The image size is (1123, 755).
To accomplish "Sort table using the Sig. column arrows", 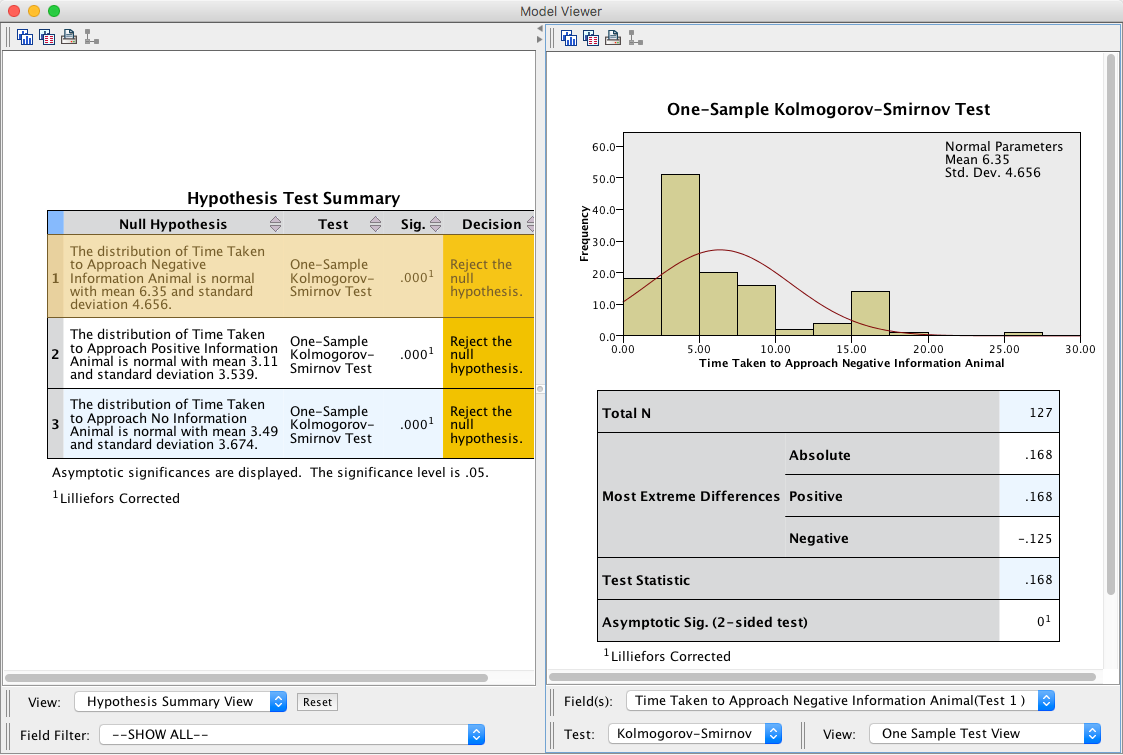I will point(435,224).
